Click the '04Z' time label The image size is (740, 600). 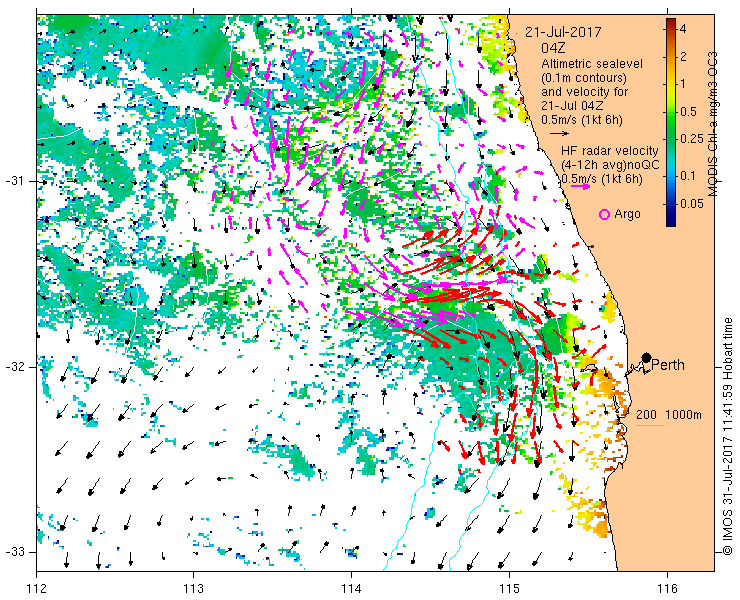tap(553, 48)
